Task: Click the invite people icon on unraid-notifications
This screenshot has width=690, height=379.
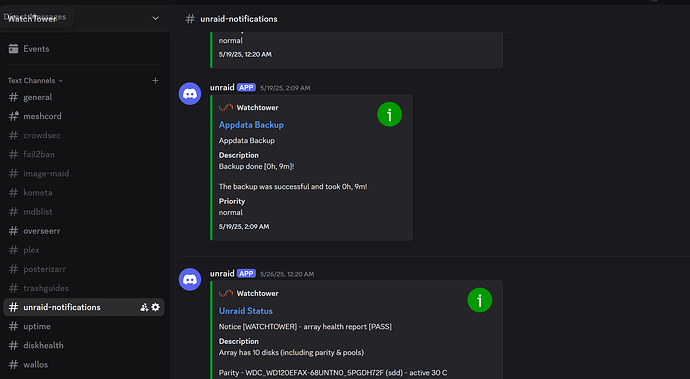Action: pyautogui.click(x=144, y=307)
